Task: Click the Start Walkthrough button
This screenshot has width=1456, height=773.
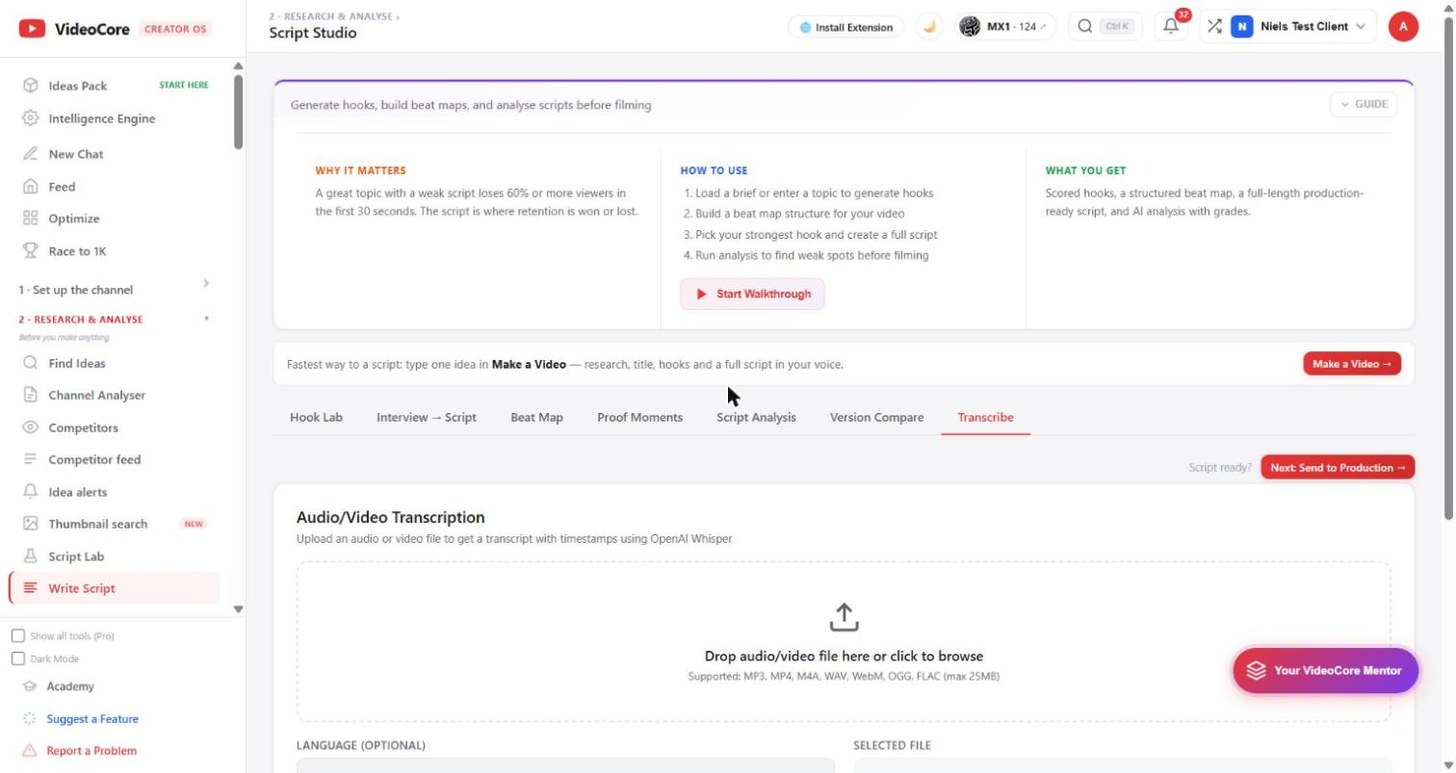Action: [x=753, y=294]
